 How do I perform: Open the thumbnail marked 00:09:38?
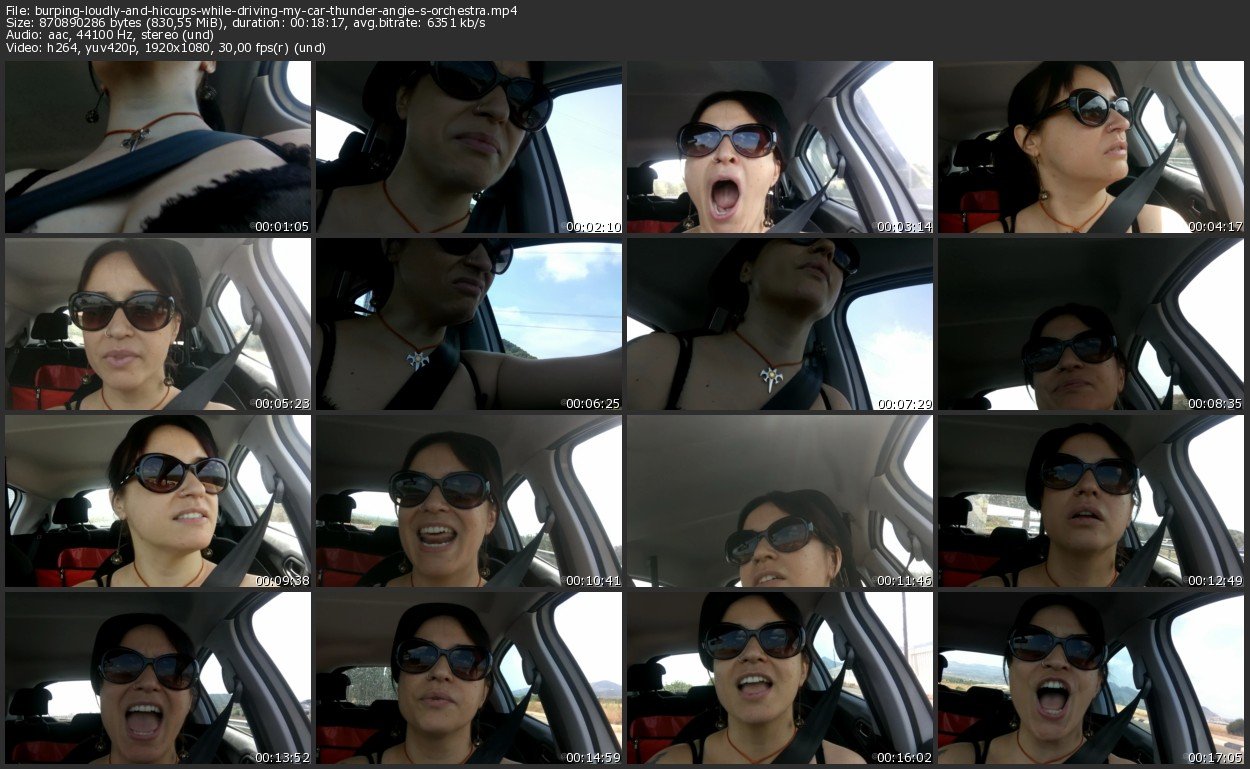pyautogui.click(x=158, y=501)
